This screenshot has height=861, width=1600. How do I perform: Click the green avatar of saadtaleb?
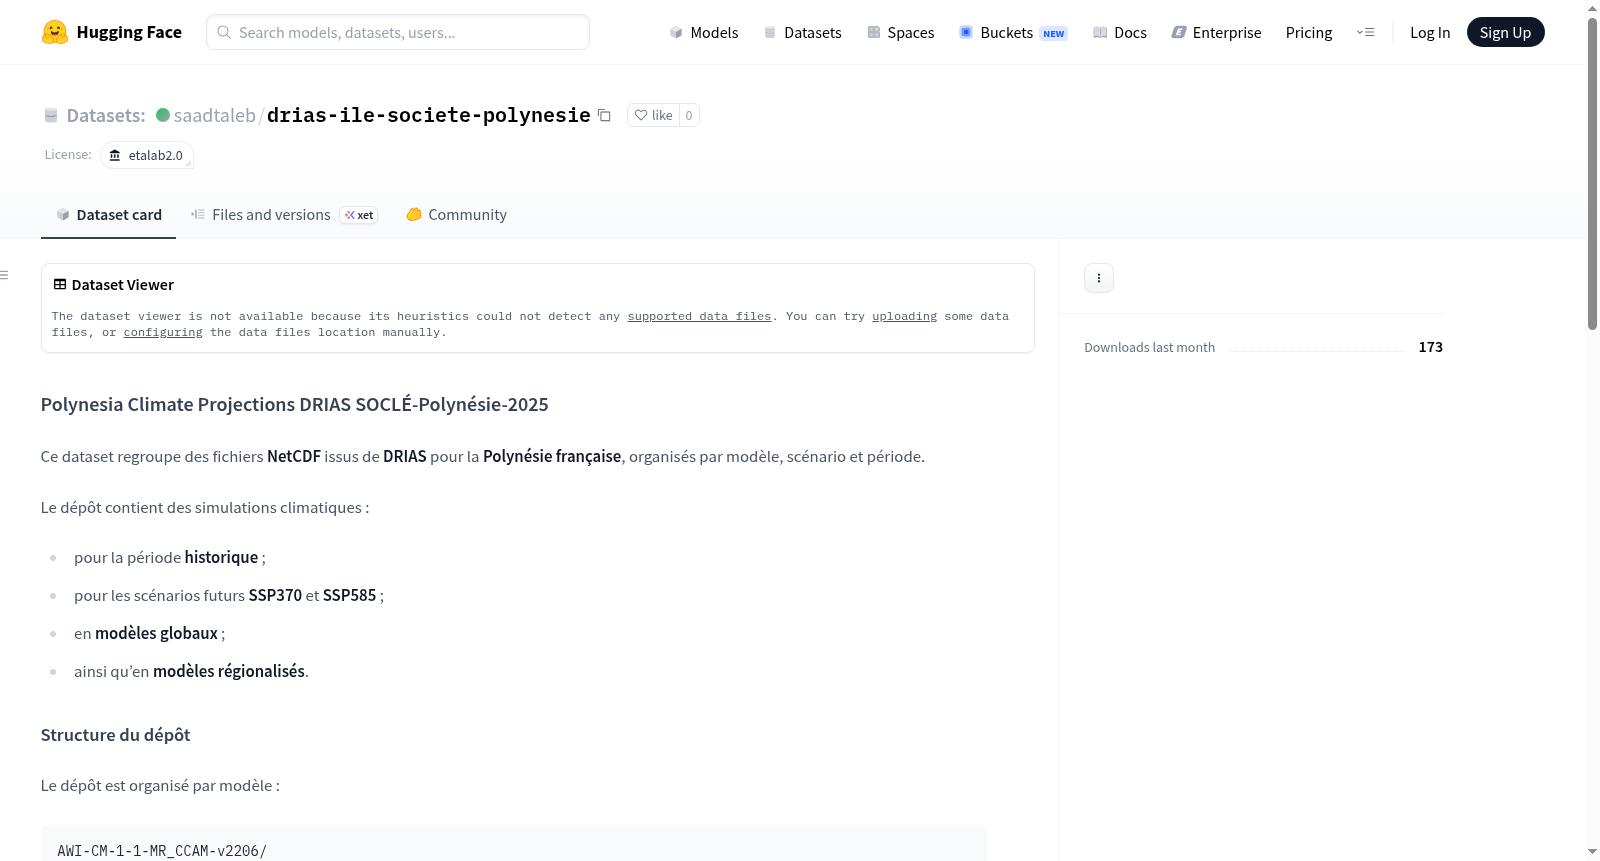pyautogui.click(x=163, y=115)
